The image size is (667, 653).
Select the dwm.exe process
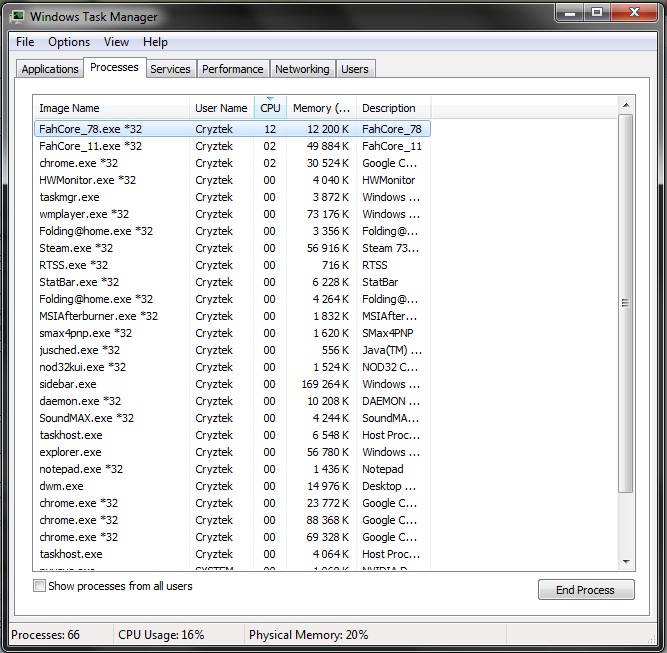click(x=232, y=486)
